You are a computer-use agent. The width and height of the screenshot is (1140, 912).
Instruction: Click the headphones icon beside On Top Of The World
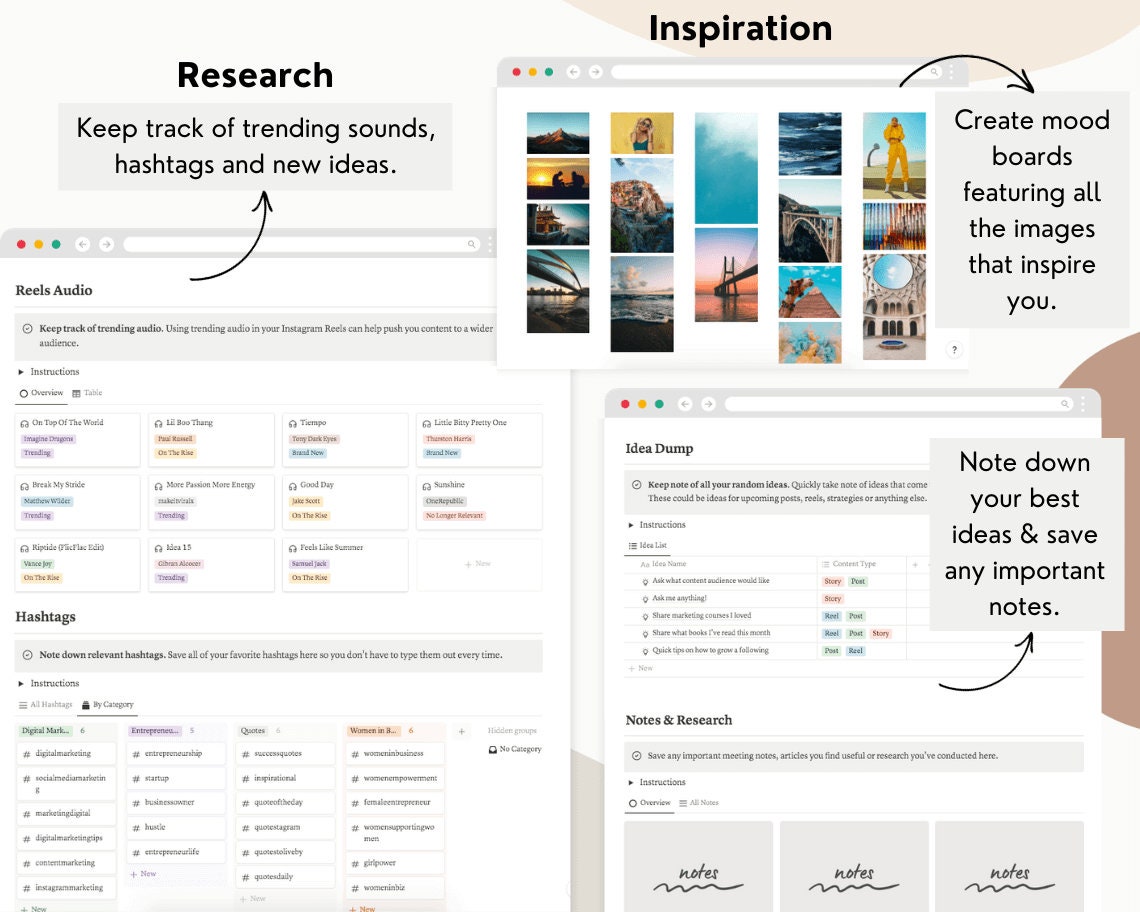tap(23, 423)
